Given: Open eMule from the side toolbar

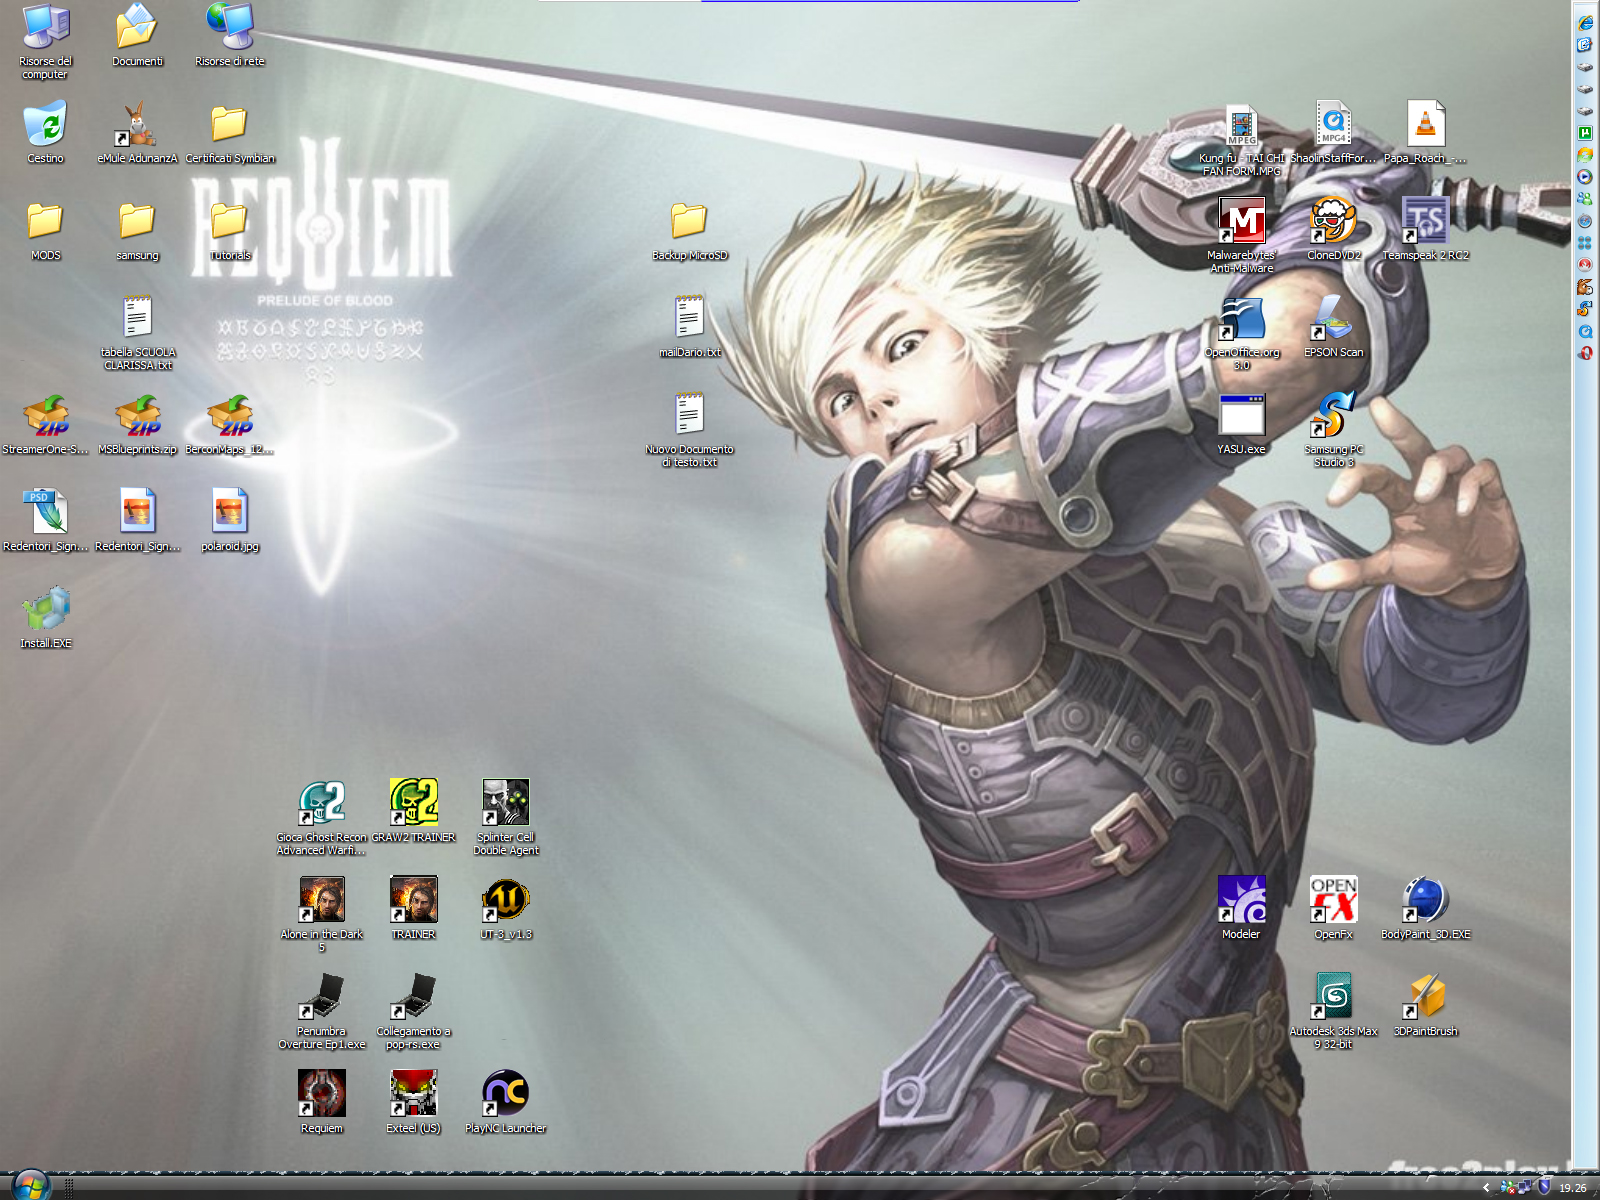Looking at the screenshot, I should point(1585,287).
